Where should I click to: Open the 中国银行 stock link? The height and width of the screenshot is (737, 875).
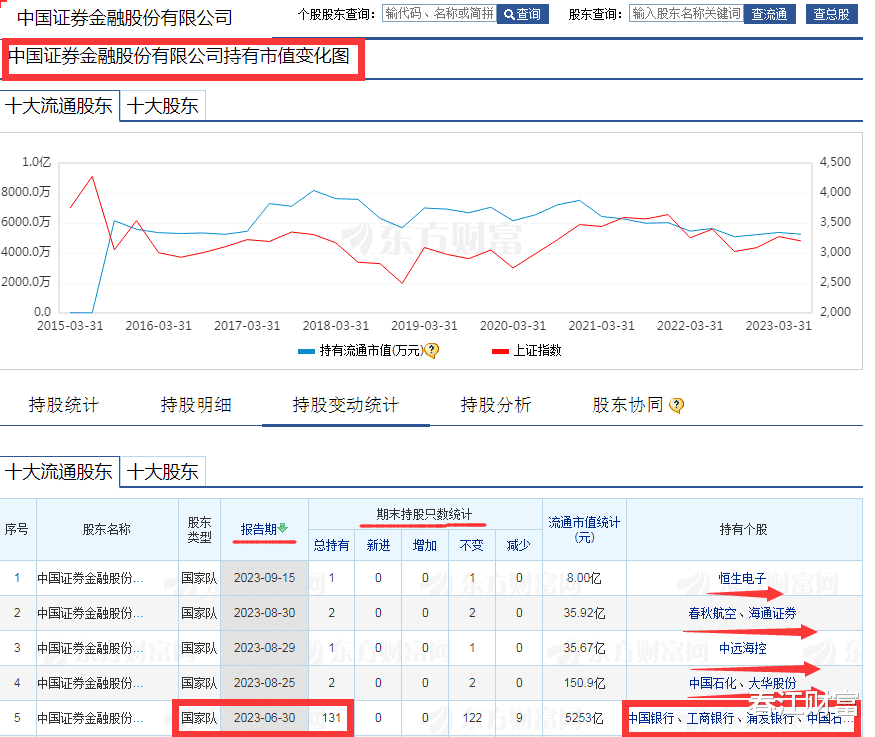(652, 719)
